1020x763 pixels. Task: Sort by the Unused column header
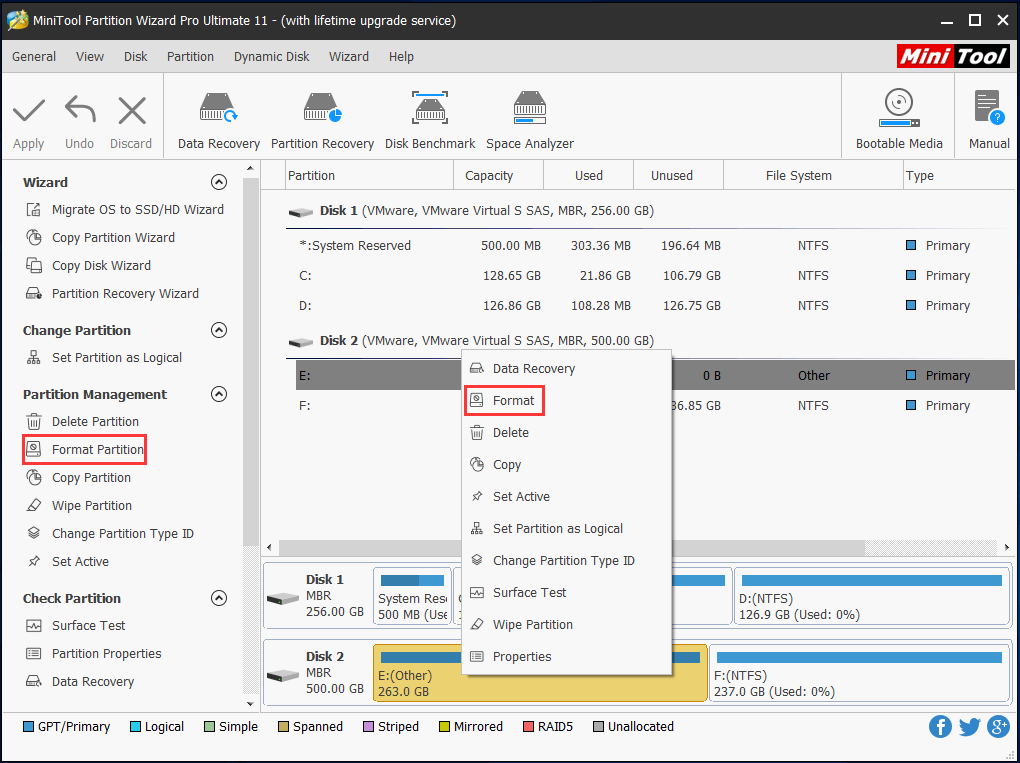[x=678, y=176]
